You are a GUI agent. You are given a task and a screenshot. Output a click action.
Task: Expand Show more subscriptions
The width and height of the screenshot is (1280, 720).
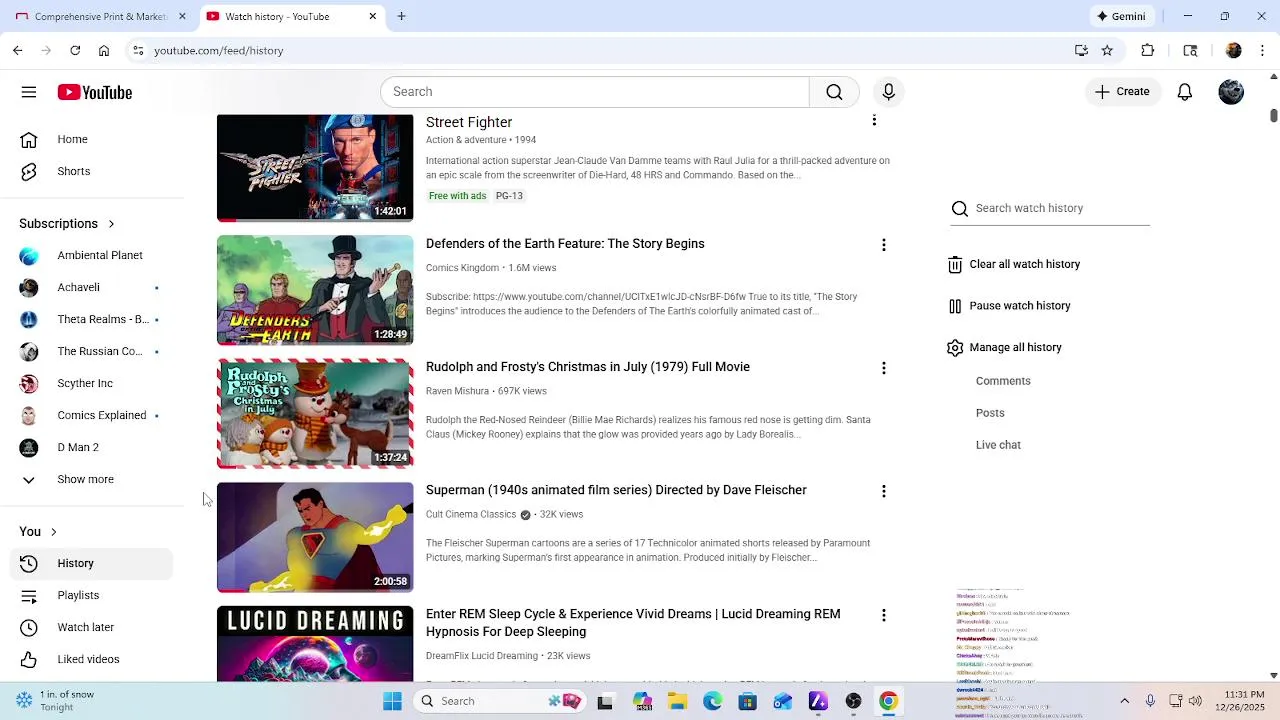point(92,479)
